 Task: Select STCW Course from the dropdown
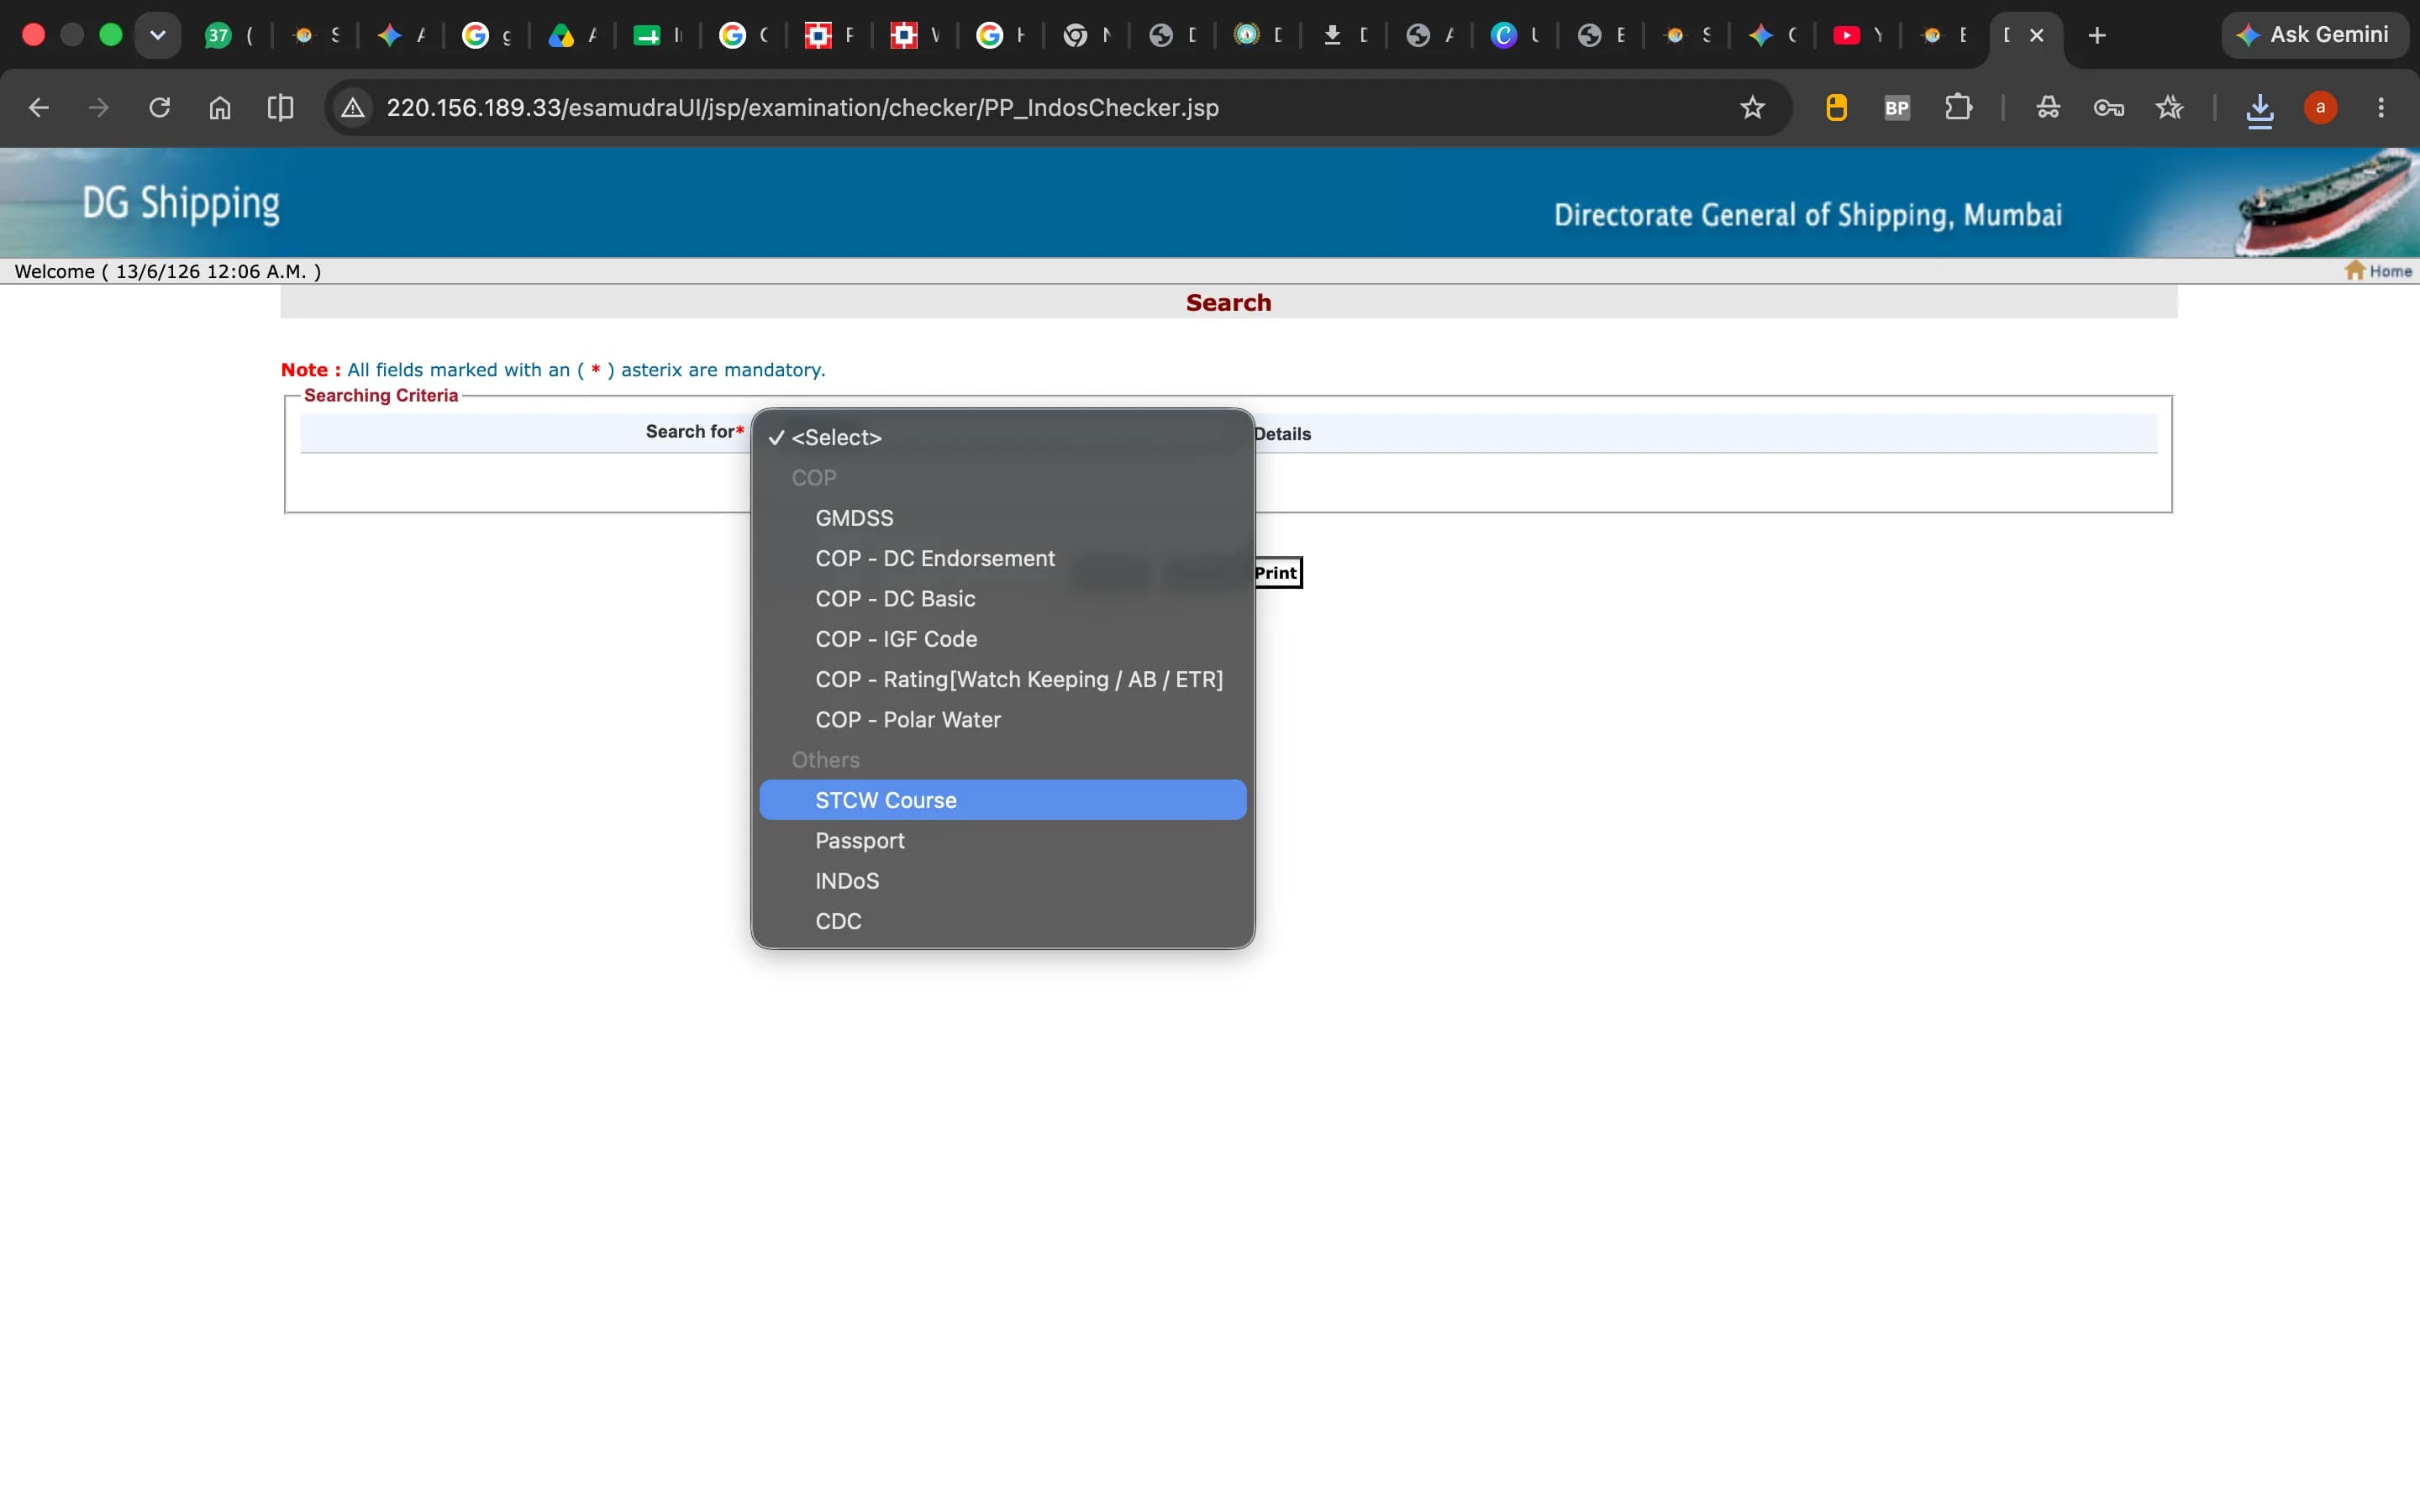tap(1002, 800)
